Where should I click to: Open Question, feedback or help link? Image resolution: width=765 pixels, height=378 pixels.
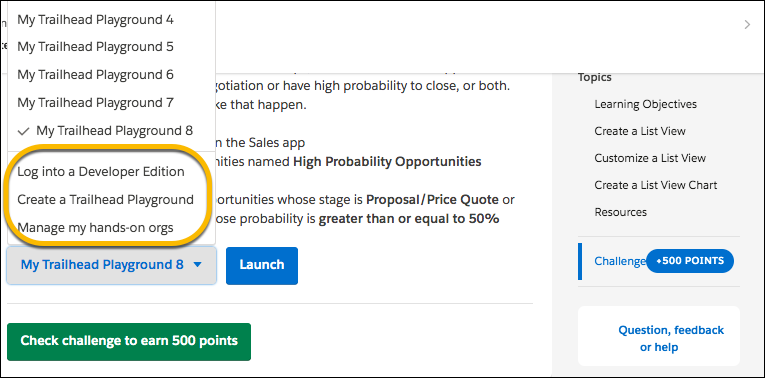click(x=671, y=338)
